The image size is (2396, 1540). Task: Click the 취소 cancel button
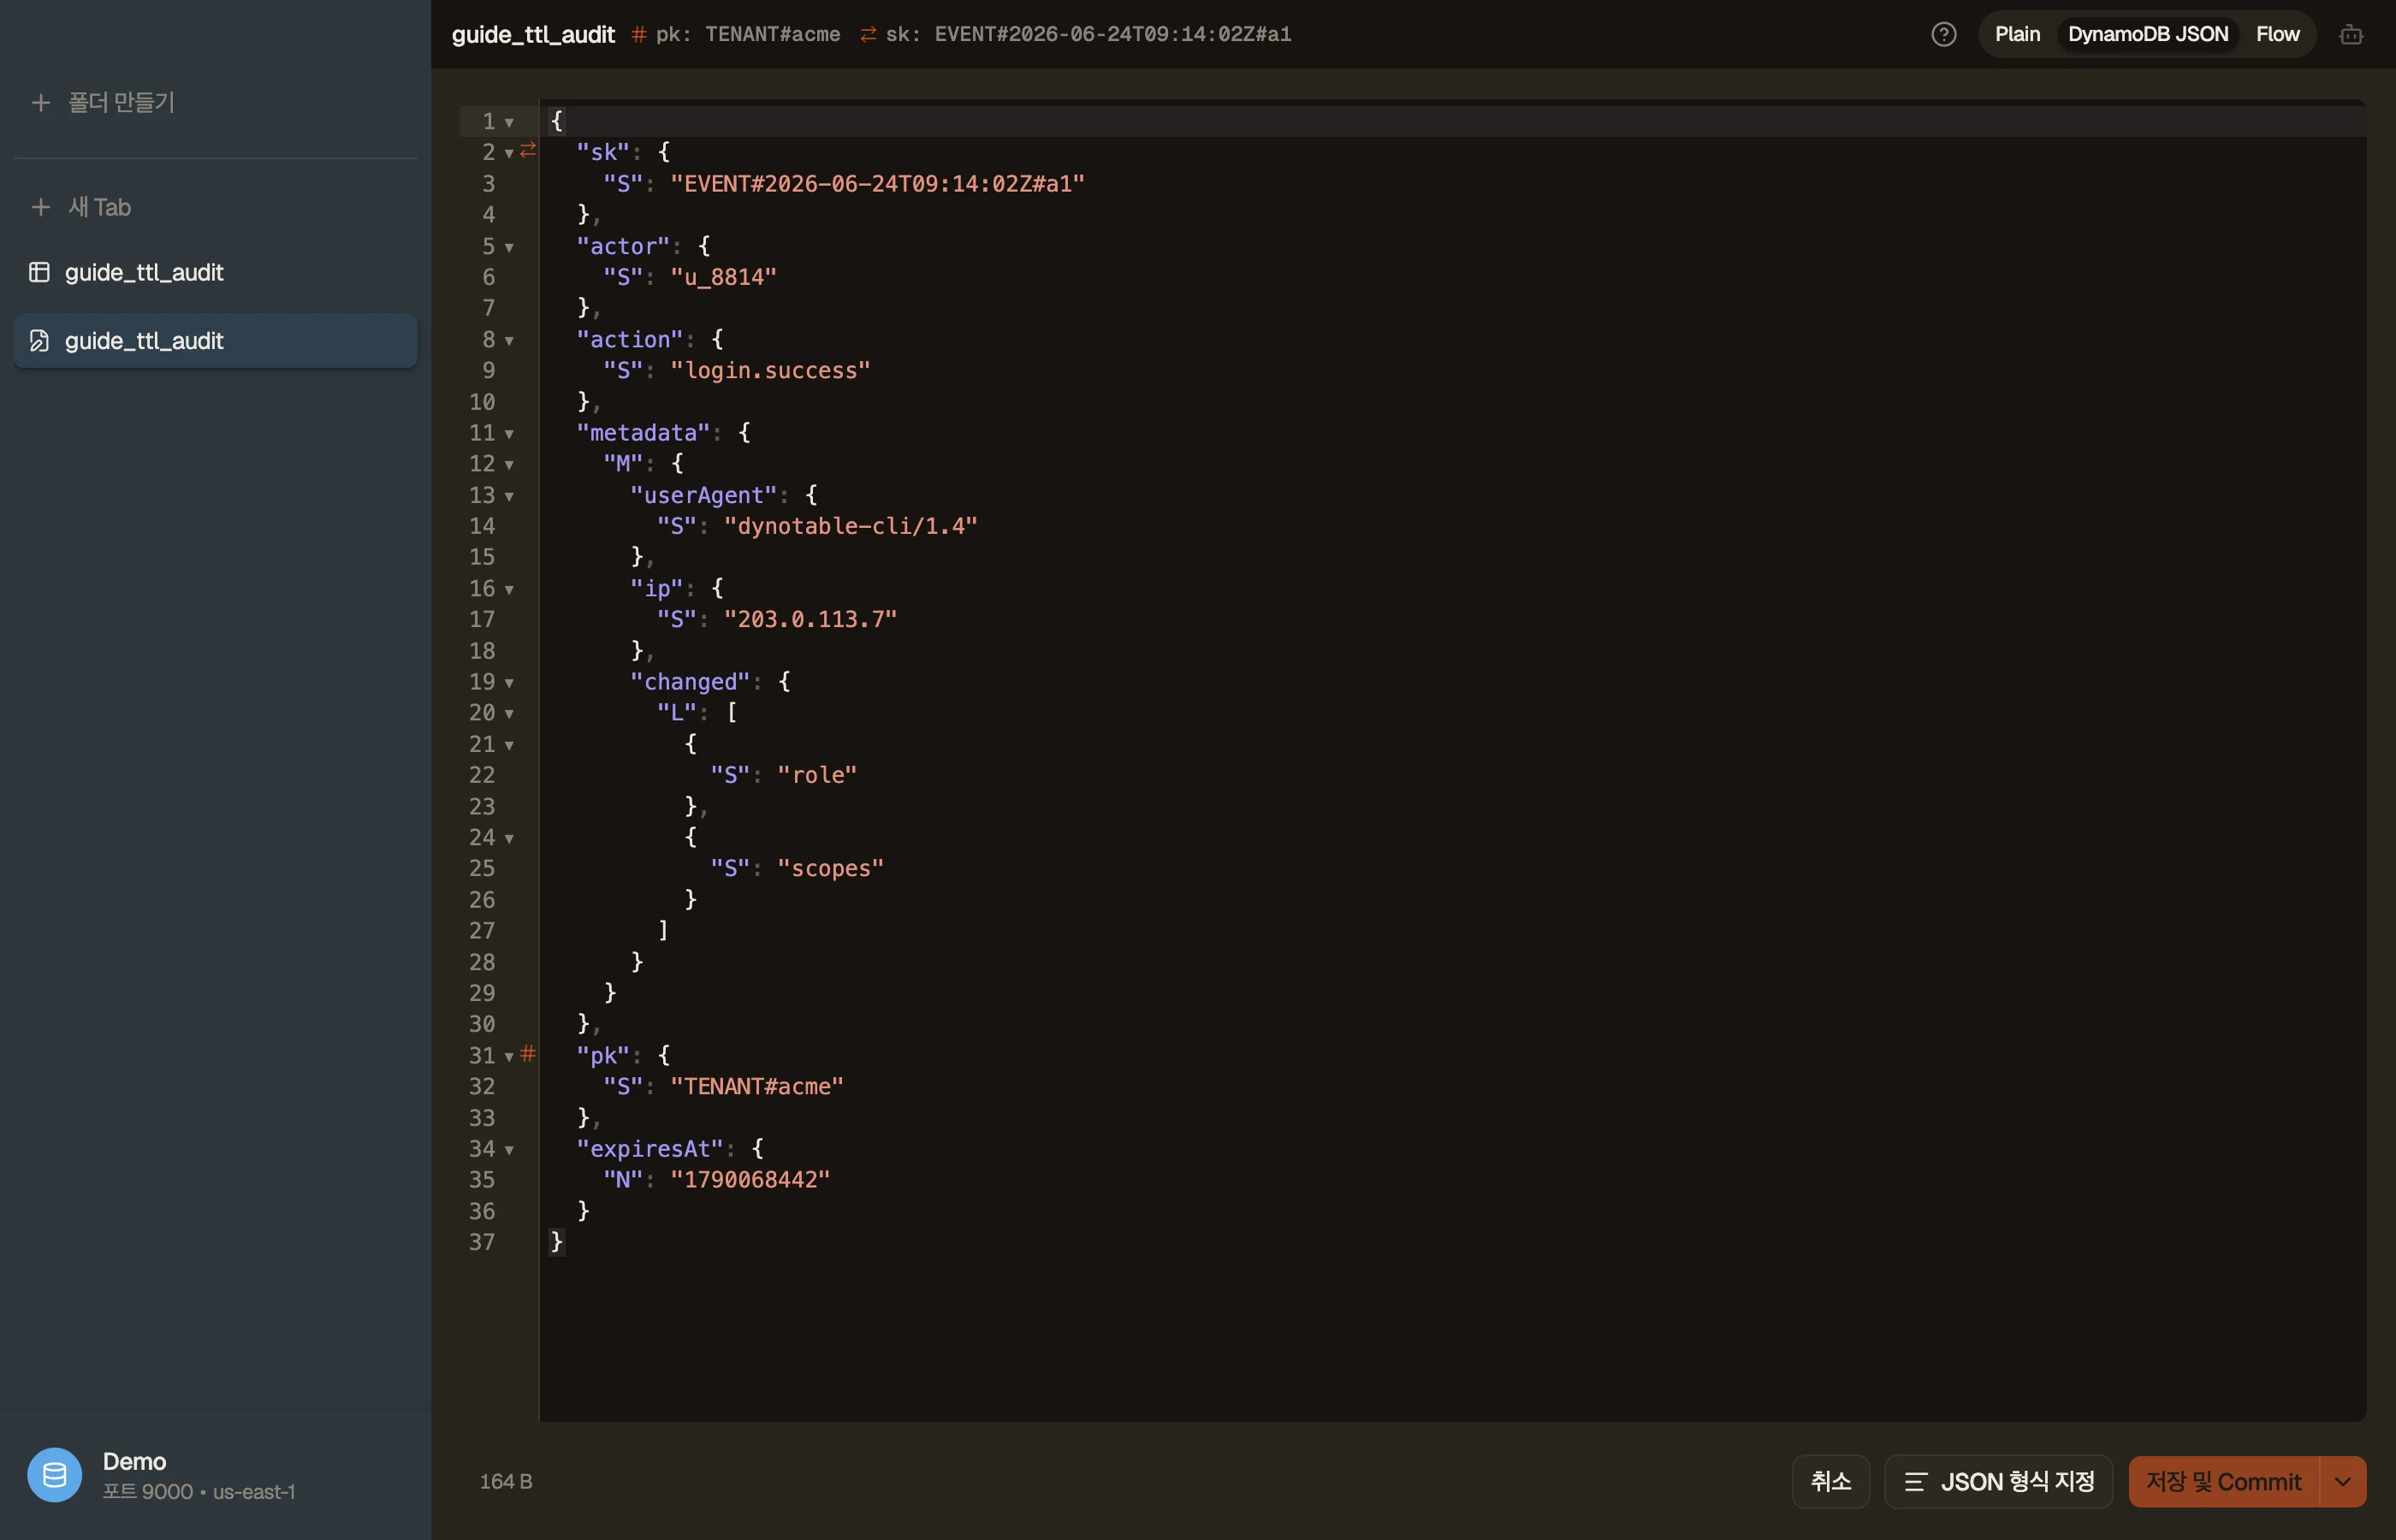[1830, 1481]
